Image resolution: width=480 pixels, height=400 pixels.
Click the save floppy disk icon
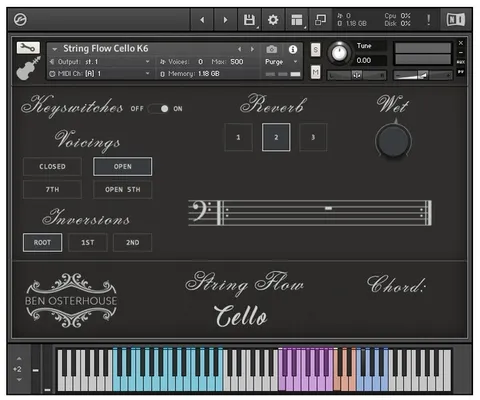249,20
